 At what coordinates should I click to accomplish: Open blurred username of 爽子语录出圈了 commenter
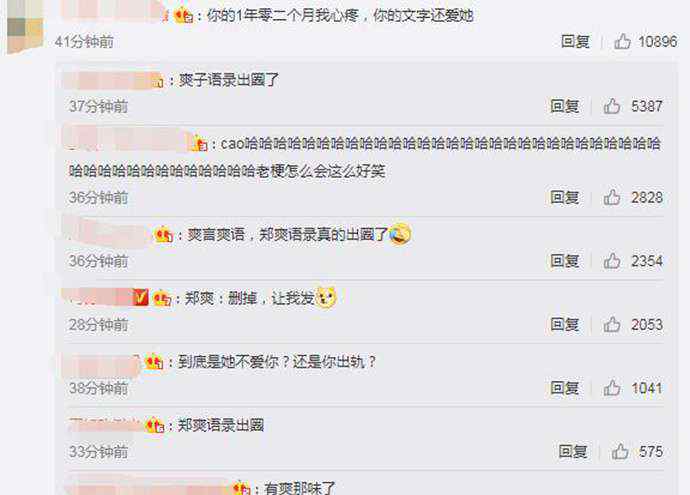(113, 81)
